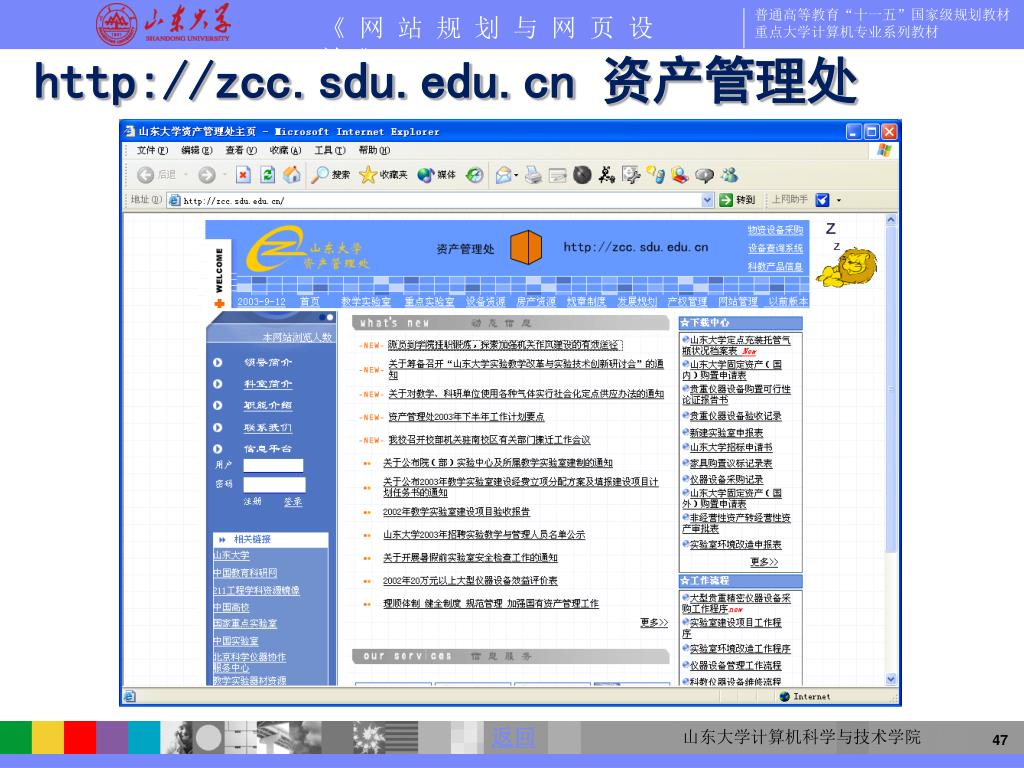Click the Print printer icon
The height and width of the screenshot is (768, 1024).
(534, 175)
